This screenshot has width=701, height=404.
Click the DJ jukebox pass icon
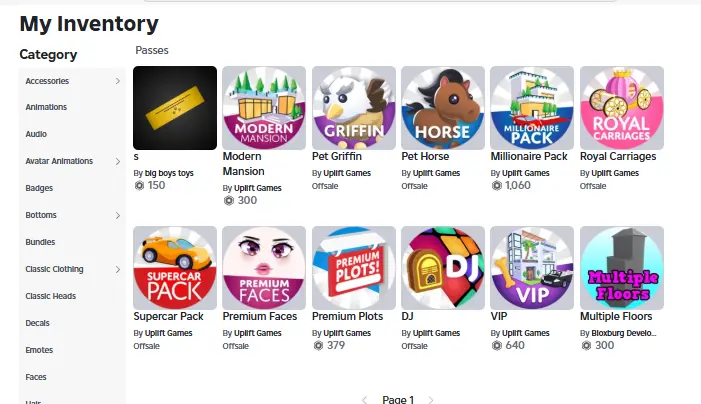click(x=443, y=268)
